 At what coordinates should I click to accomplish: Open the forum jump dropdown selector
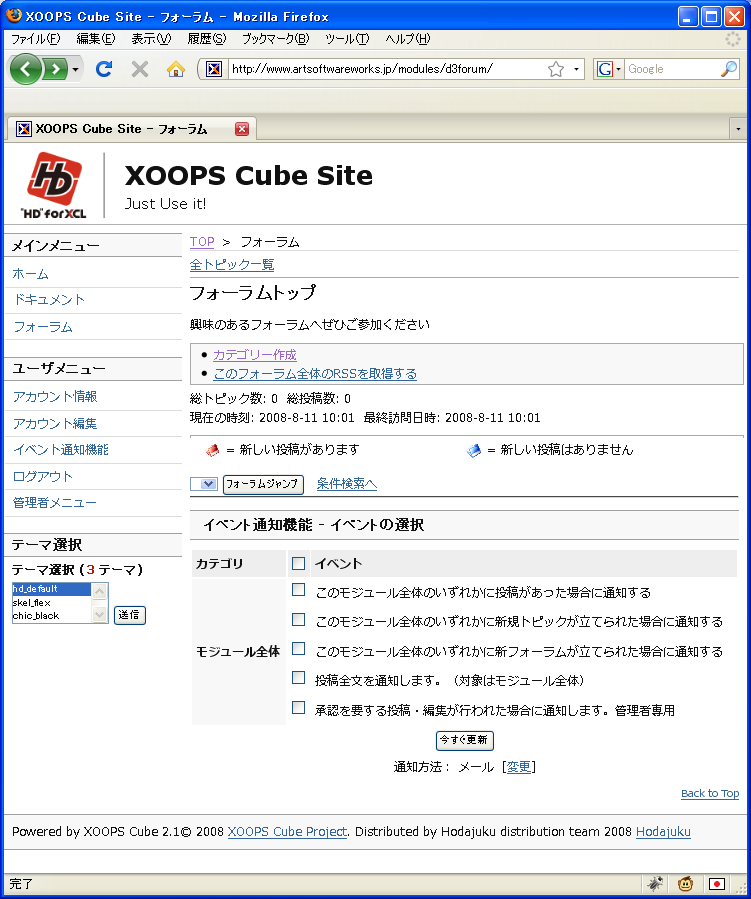204,484
